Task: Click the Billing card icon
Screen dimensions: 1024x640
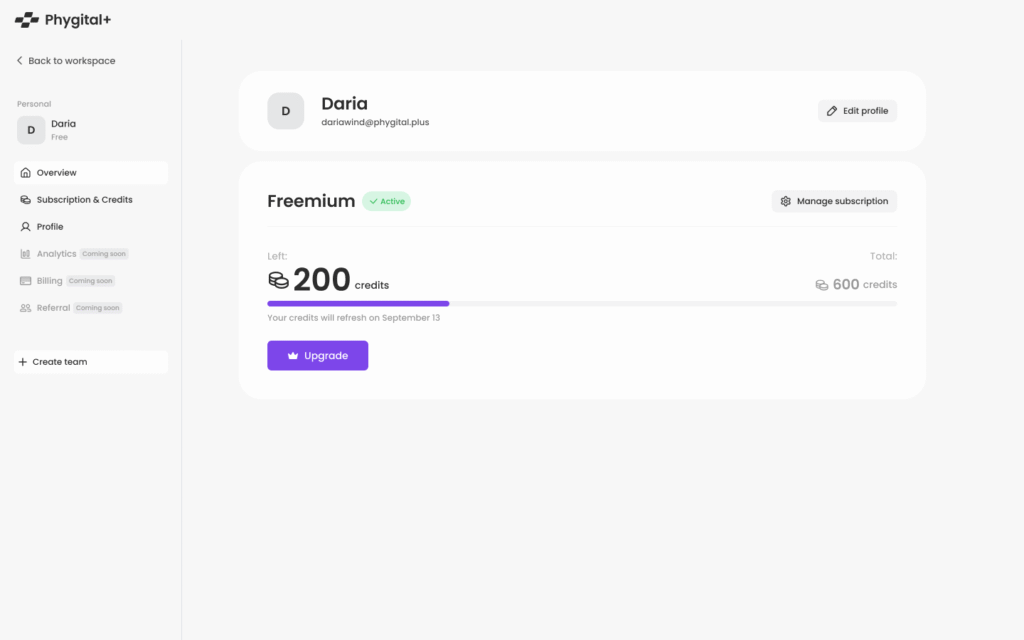Action: coord(26,281)
